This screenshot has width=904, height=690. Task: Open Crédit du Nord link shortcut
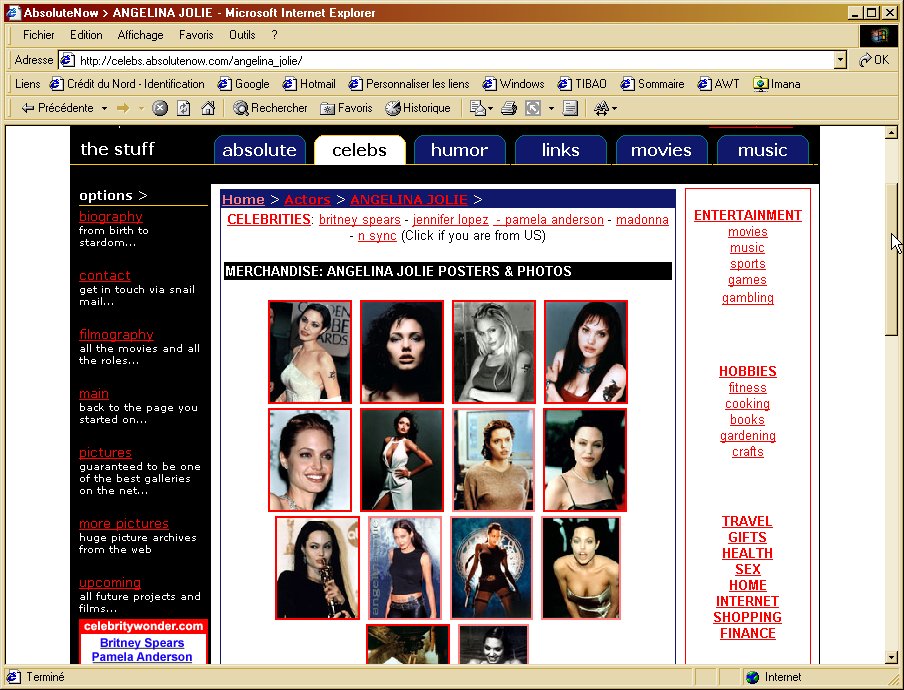127,84
